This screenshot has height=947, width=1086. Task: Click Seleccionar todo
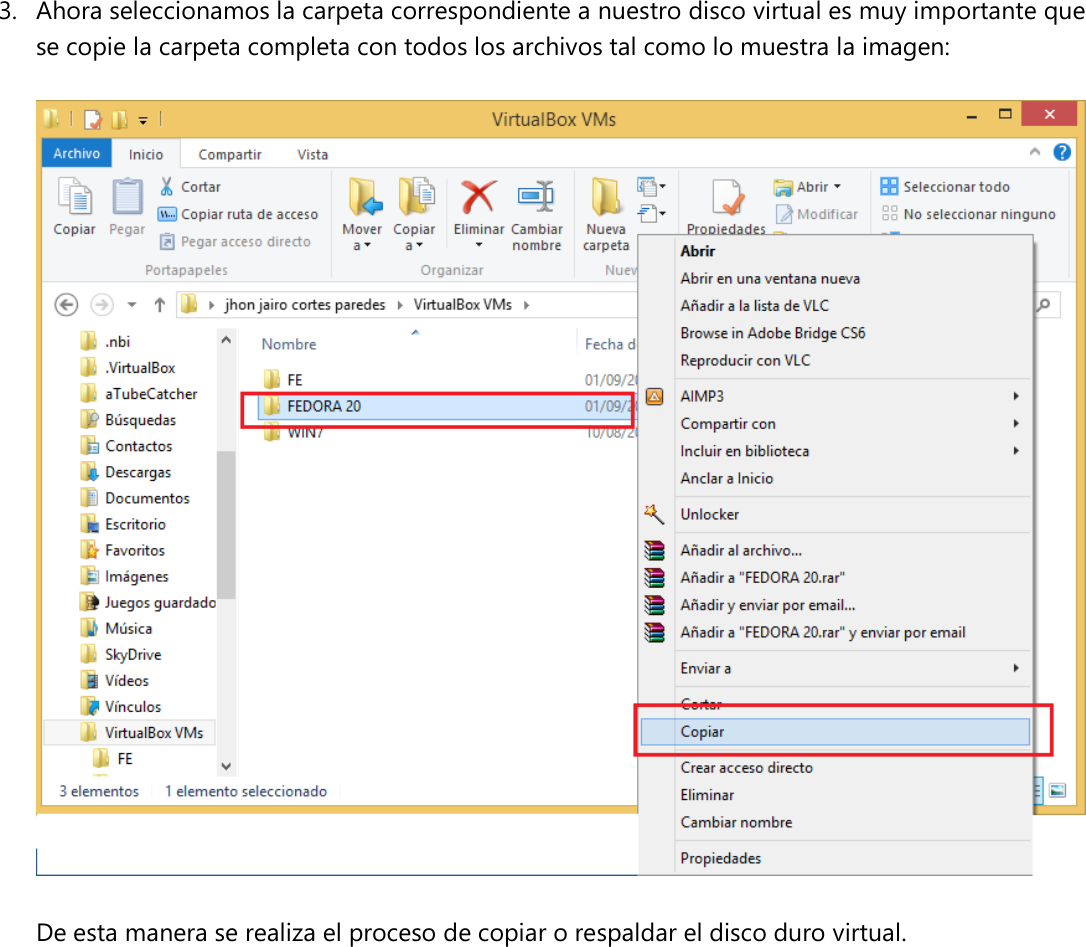coord(945,186)
